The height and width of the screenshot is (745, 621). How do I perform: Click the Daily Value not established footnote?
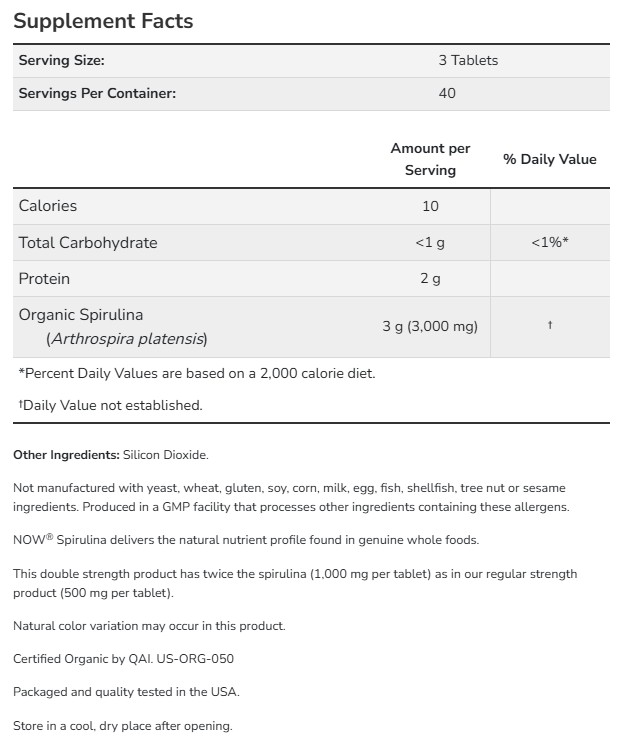coord(110,405)
